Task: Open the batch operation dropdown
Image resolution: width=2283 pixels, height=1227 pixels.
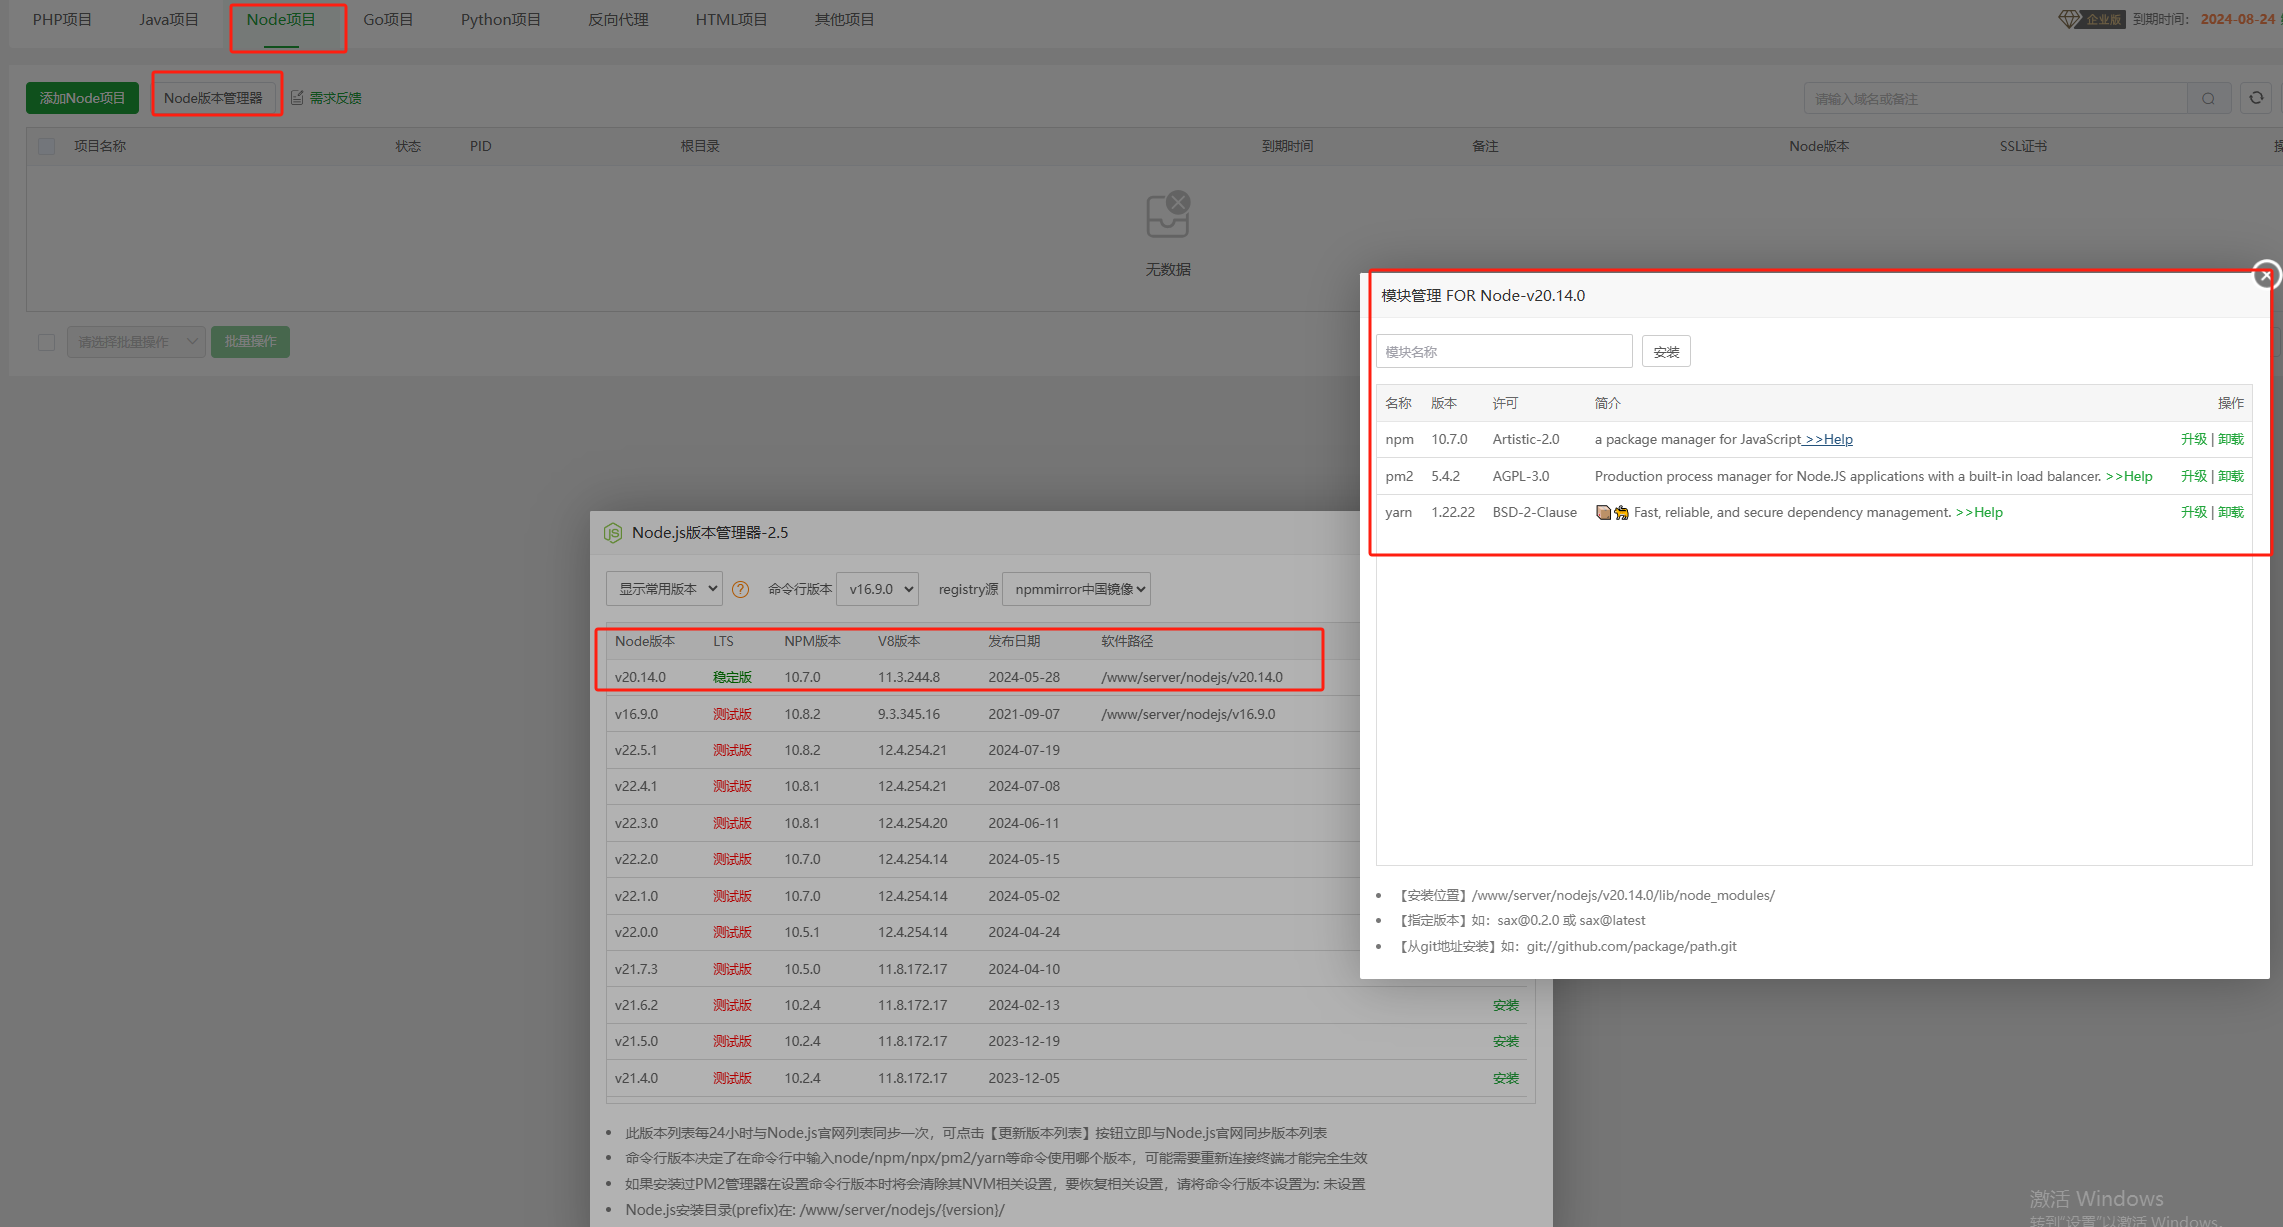Action: 136,342
